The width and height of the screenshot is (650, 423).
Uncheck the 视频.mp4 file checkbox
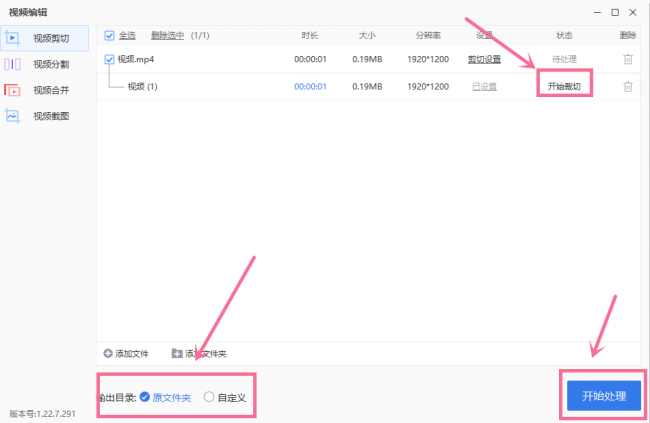tap(109, 59)
